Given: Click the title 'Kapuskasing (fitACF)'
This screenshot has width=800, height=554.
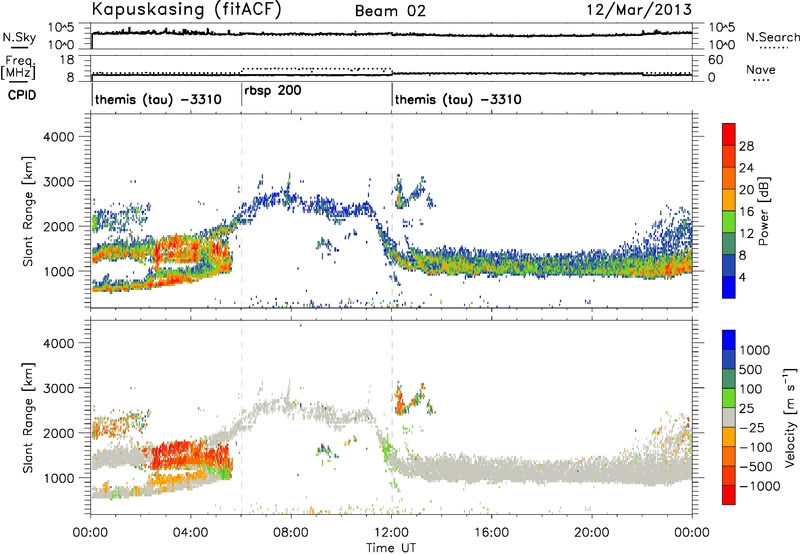Looking at the screenshot, I should (186, 9).
